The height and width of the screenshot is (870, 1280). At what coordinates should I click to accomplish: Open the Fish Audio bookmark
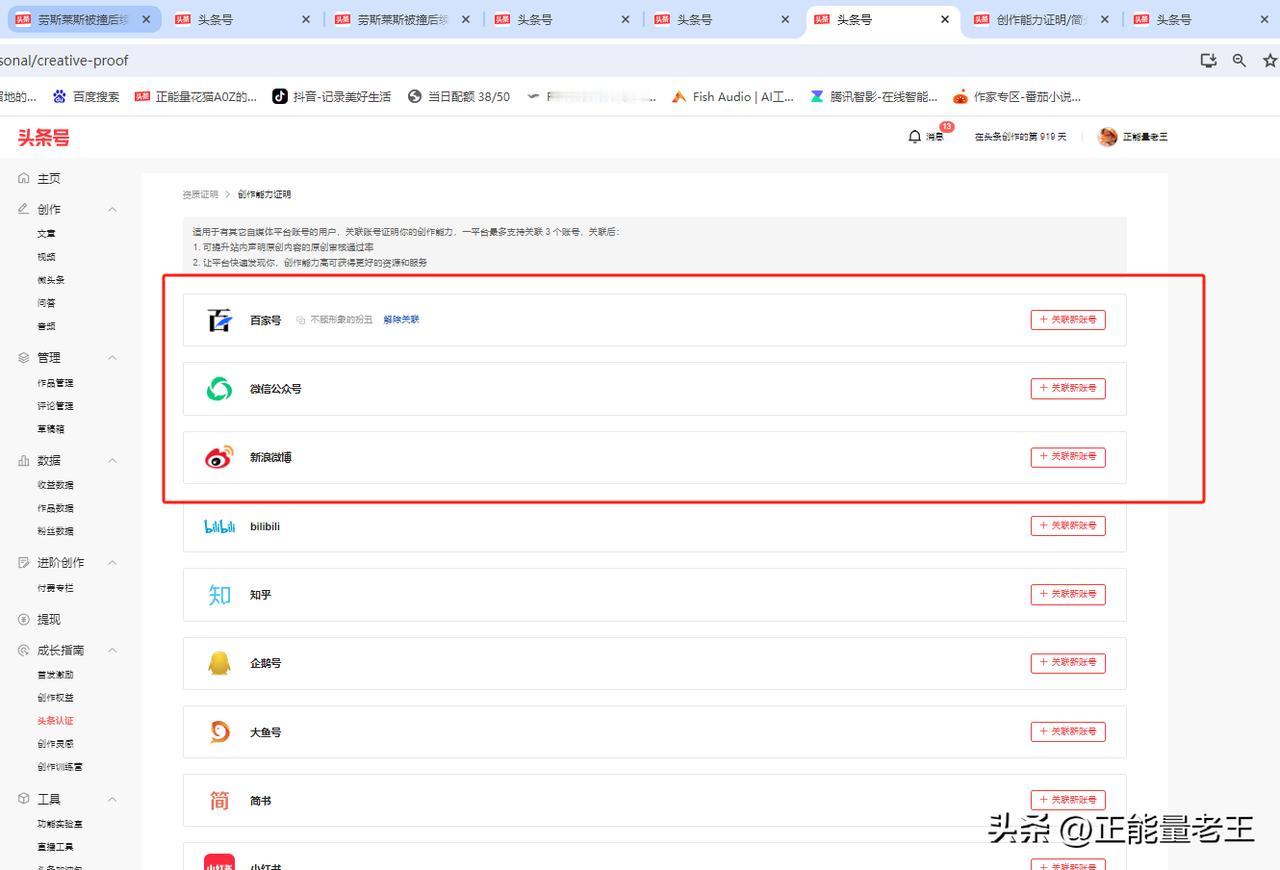(x=733, y=97)
